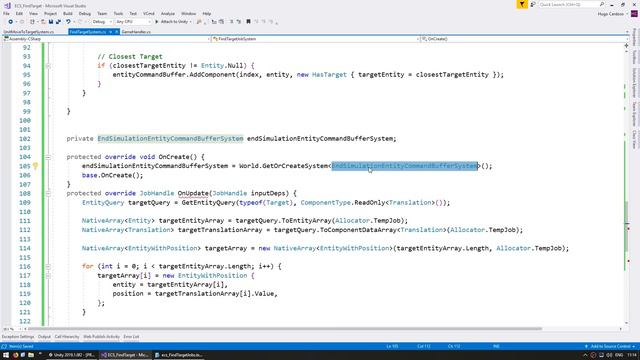Click HasTarget type on line 95
Viewport: 640px width, 360px height.
point(329,75)
